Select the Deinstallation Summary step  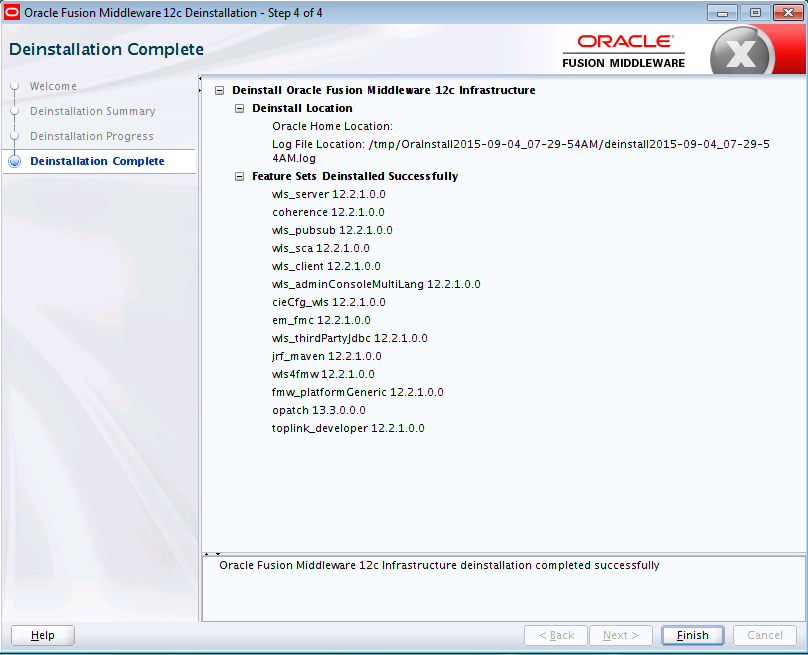coord(93,111)
